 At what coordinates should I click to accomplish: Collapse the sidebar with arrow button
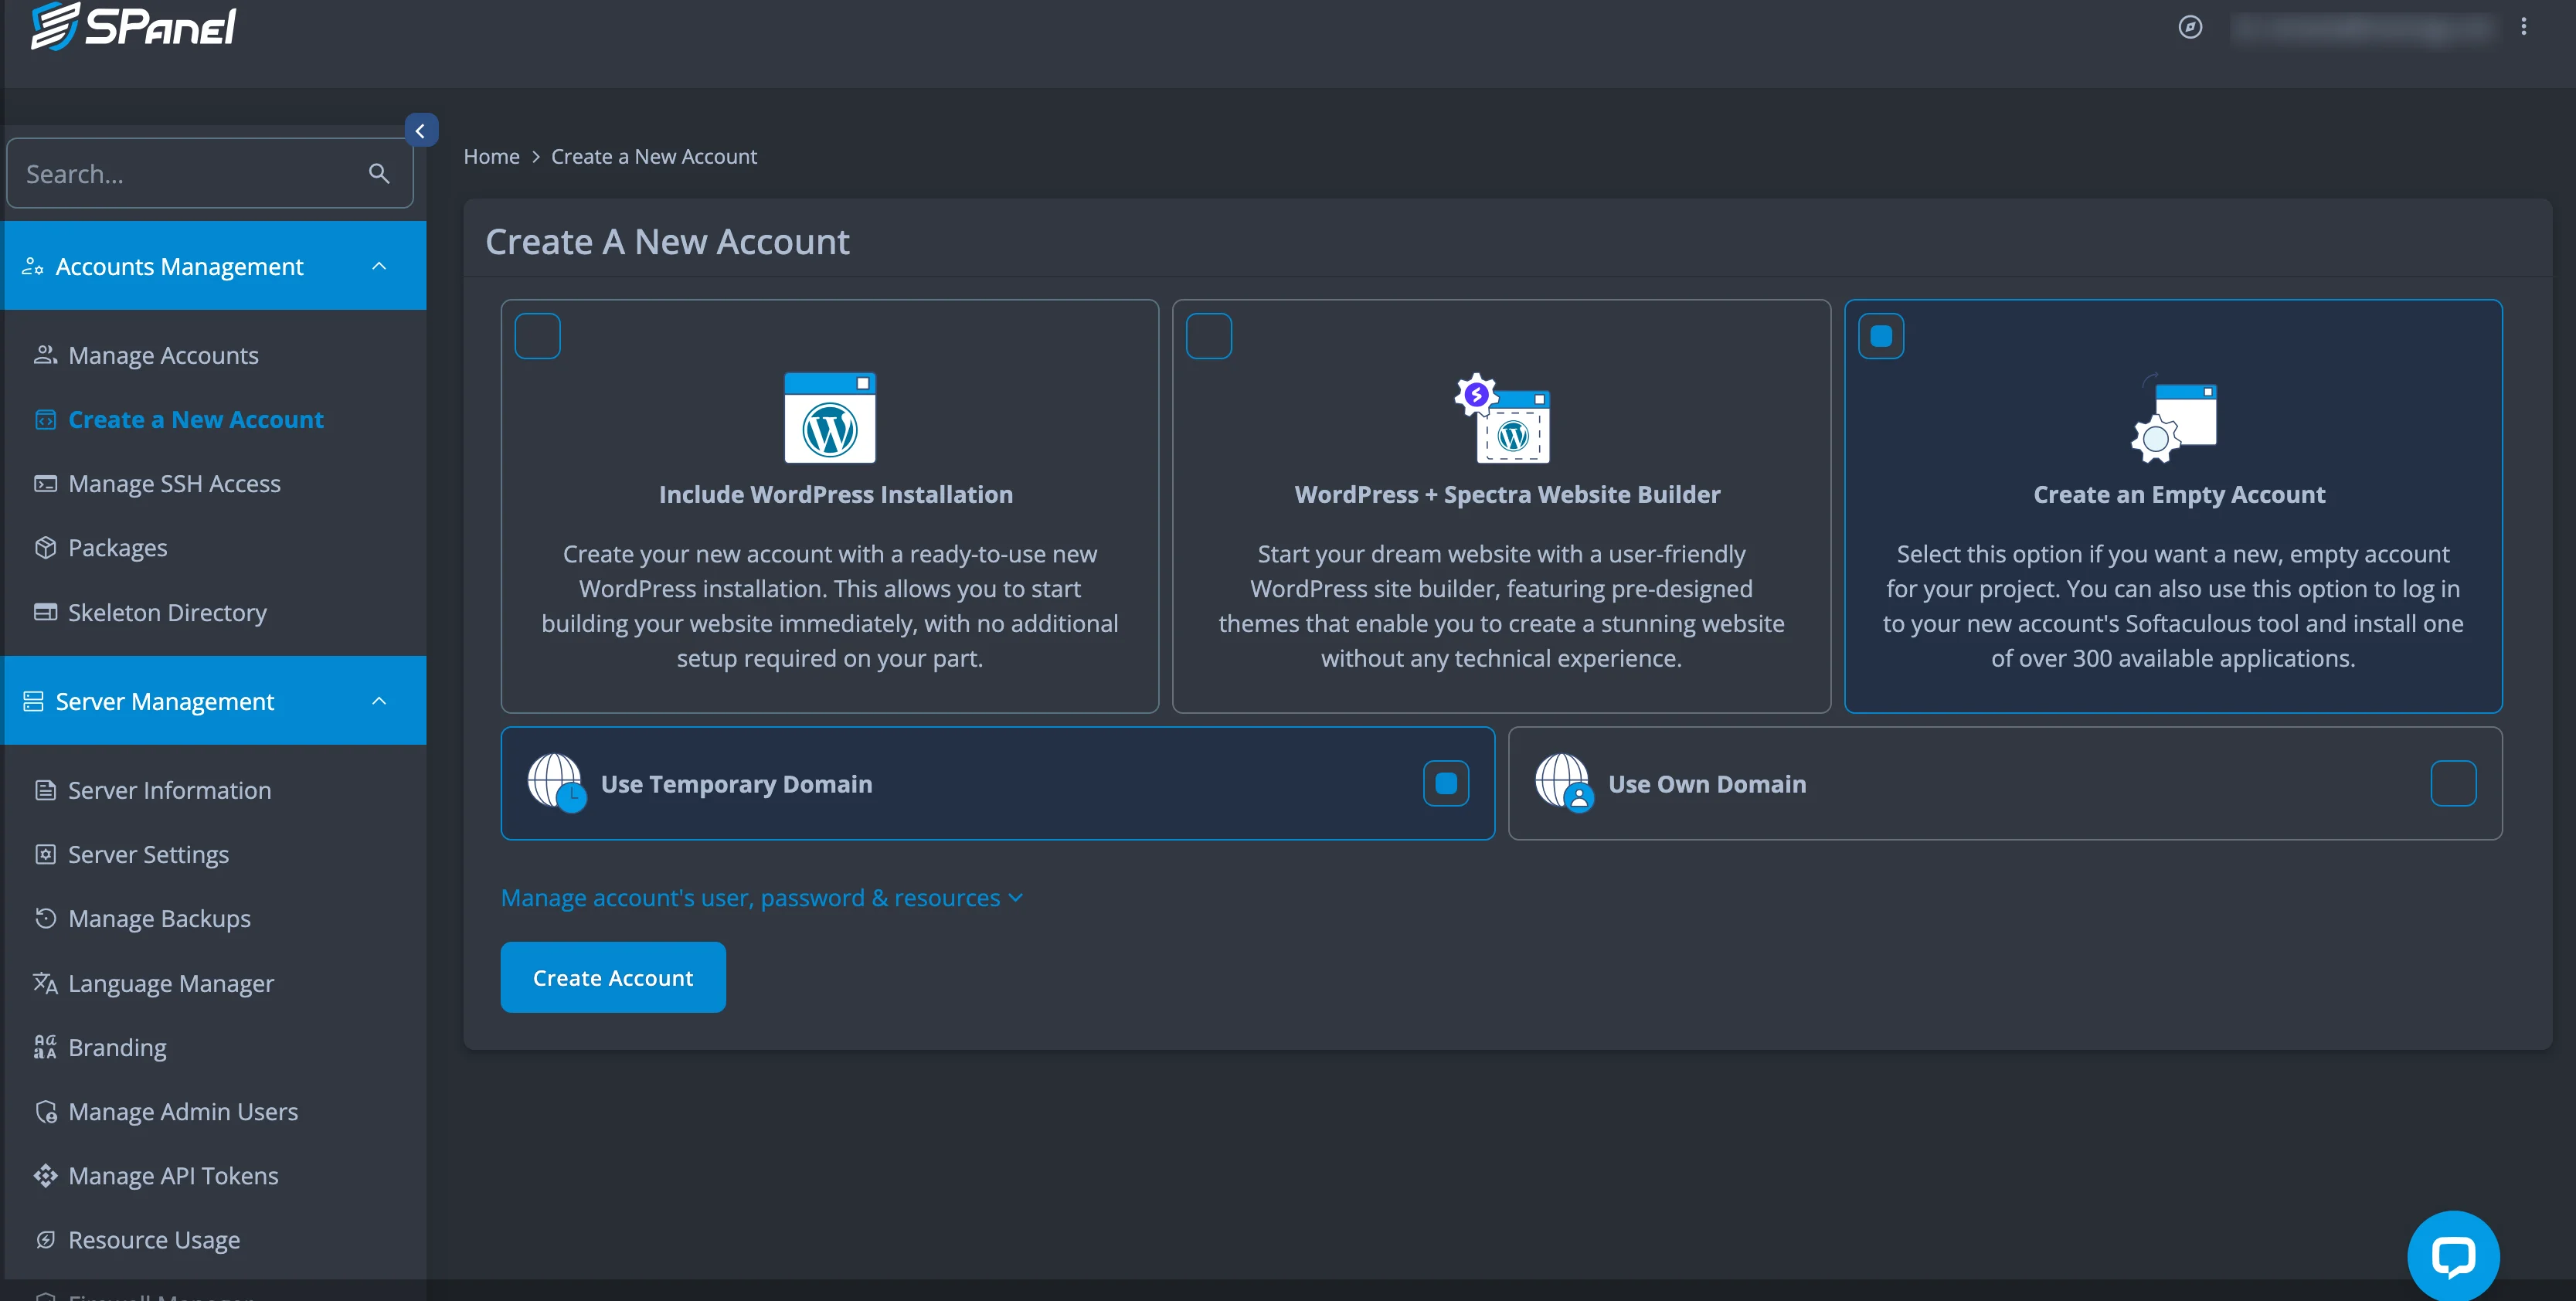[x=421, y=130]
